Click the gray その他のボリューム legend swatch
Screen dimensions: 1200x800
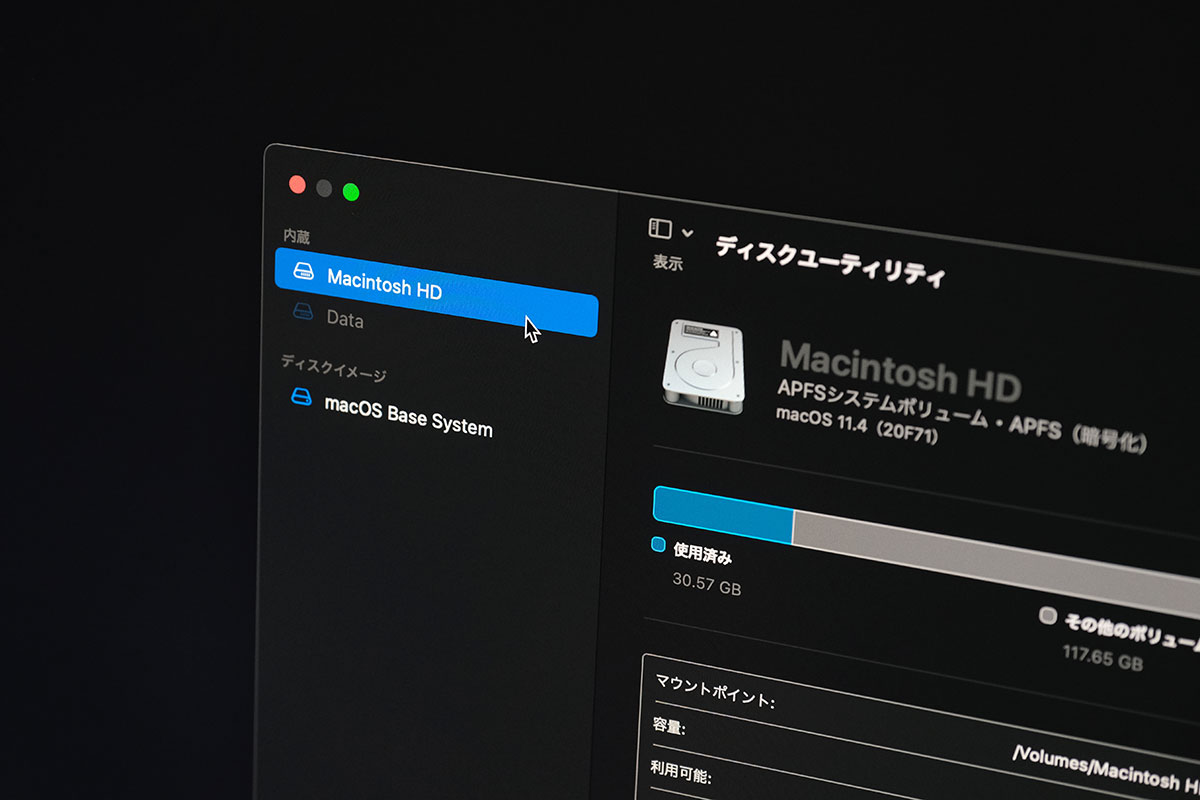1047,616
